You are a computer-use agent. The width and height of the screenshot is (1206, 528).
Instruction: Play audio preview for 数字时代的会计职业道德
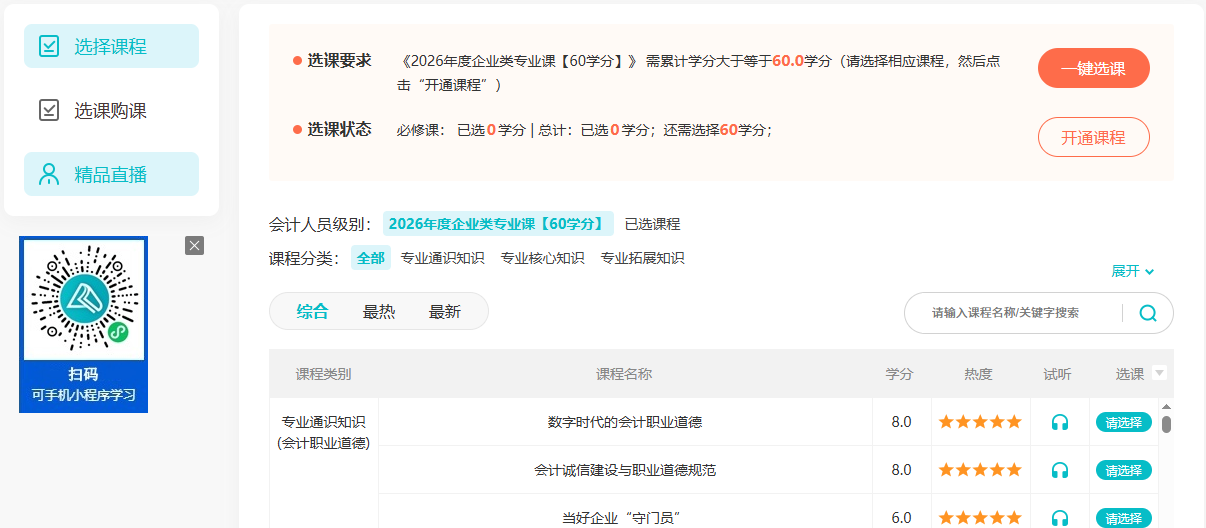(1060, 422)
